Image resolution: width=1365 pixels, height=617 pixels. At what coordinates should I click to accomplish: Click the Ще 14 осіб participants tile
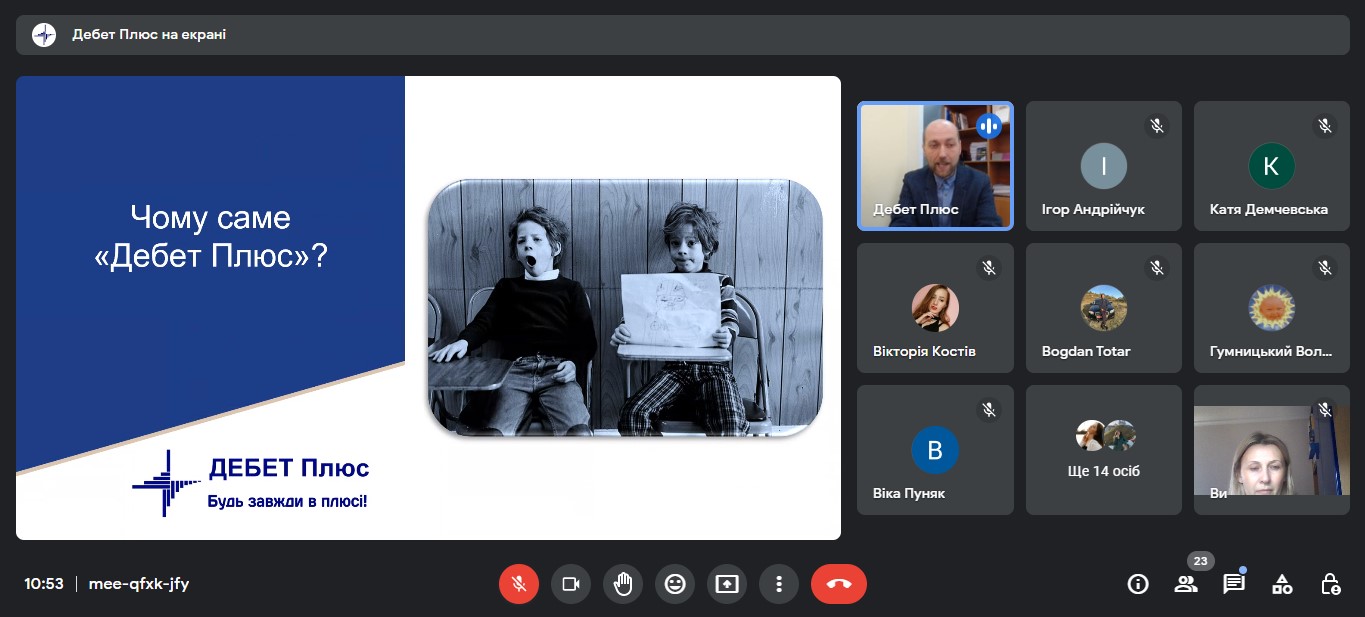(x=1104, y=450)
